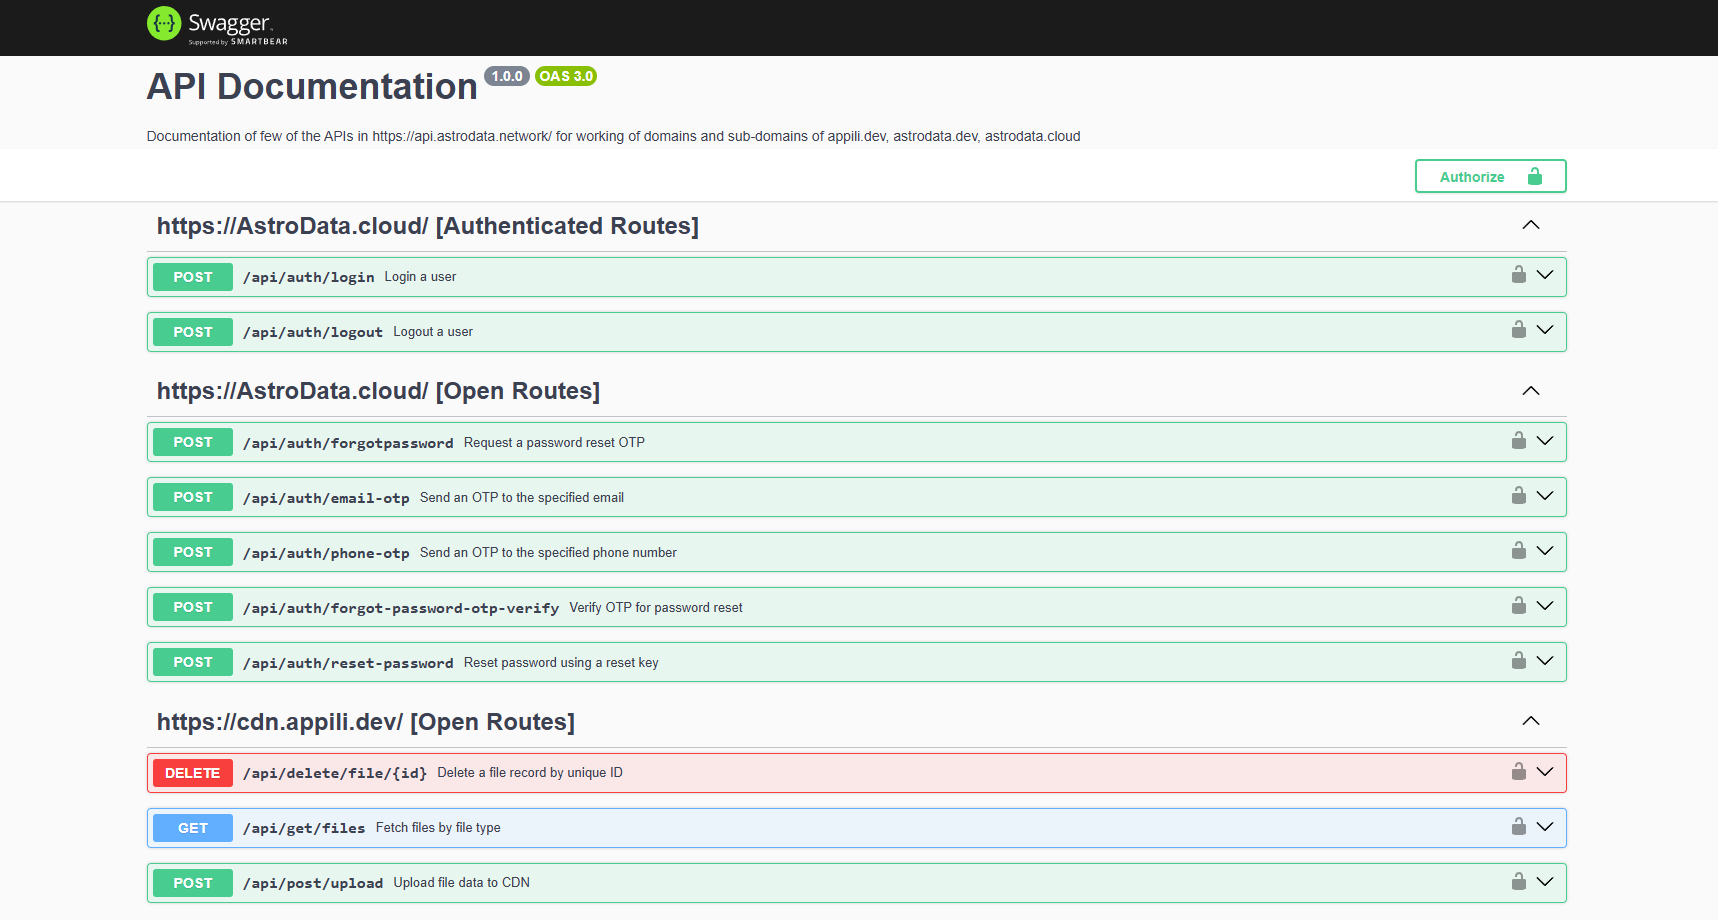Open /api/auth/forgot-password-otp-verify path link

point(401,608)
